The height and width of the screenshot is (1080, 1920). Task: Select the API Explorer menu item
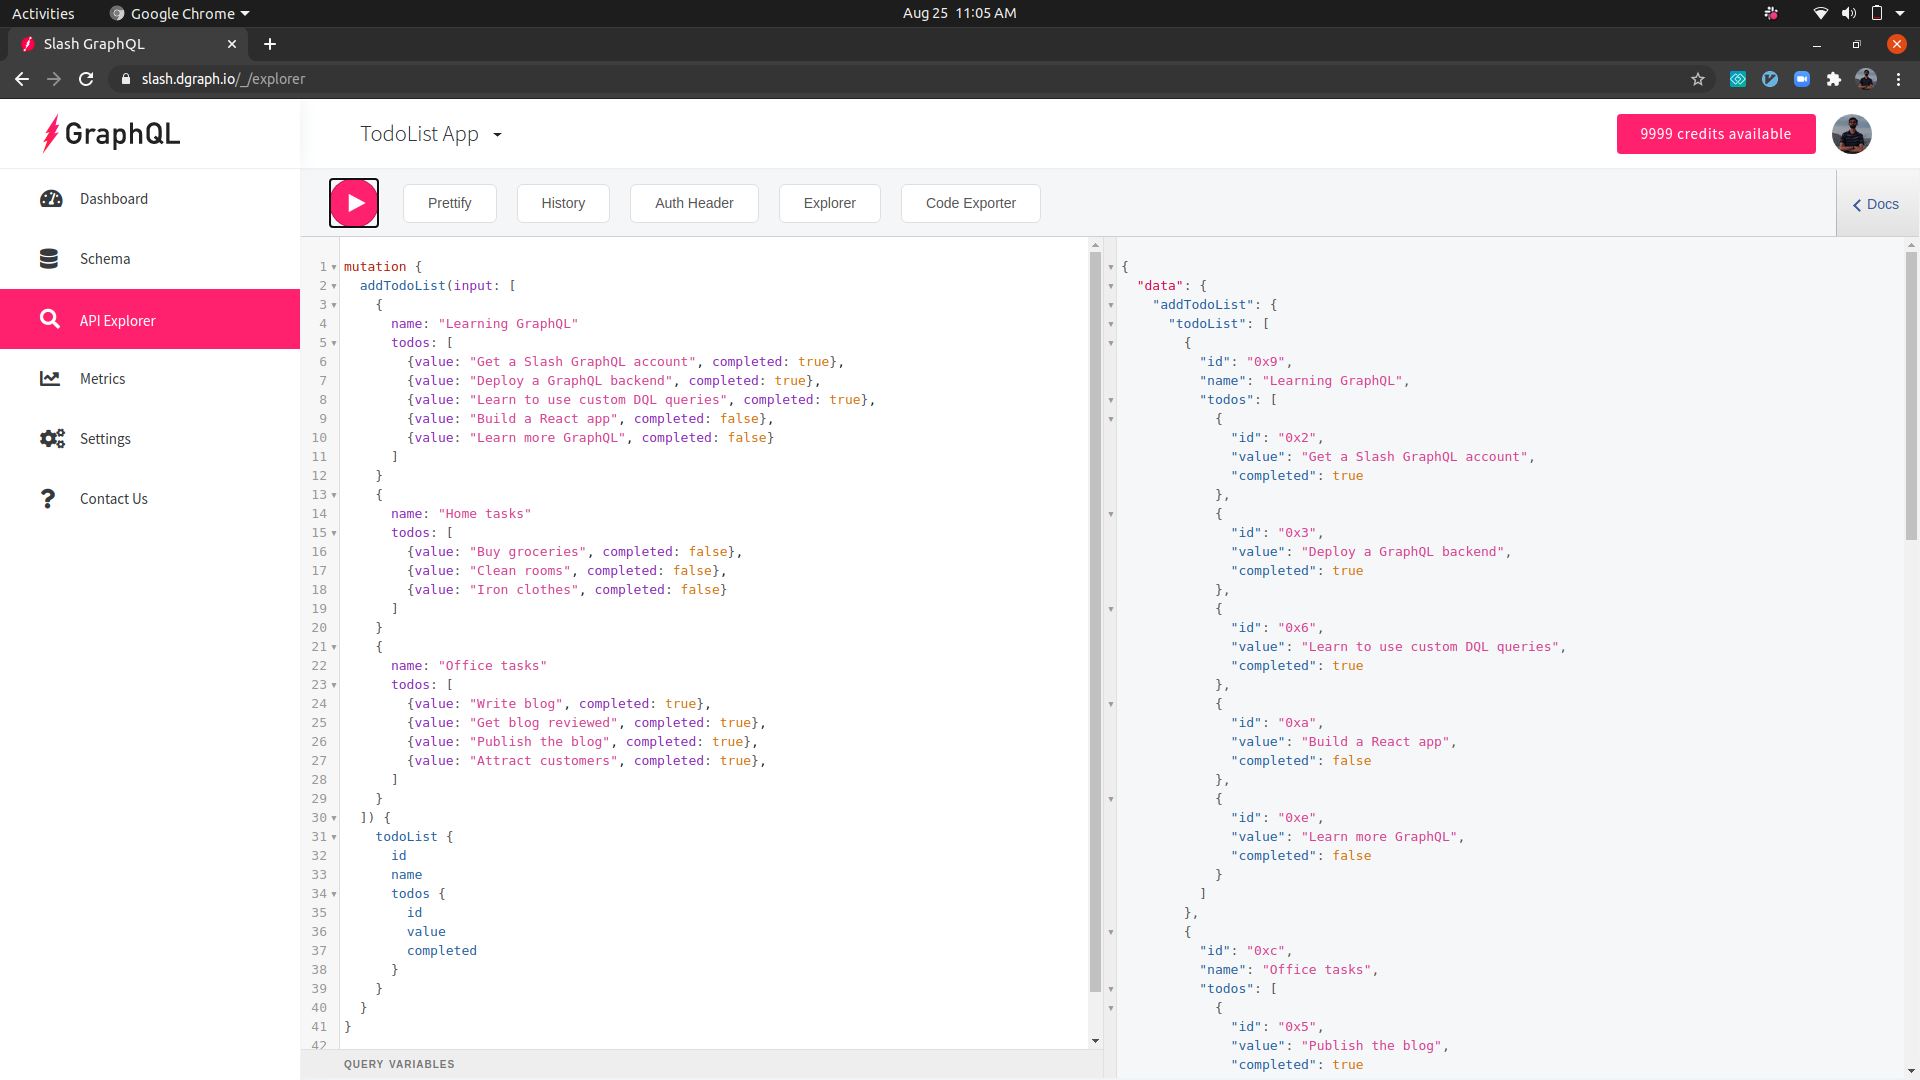click(150, 319)
